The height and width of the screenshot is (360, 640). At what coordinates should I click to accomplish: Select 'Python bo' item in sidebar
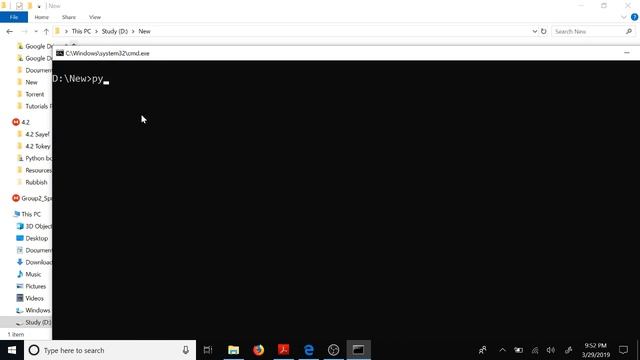pyautogui.click(x=34, y=158)
